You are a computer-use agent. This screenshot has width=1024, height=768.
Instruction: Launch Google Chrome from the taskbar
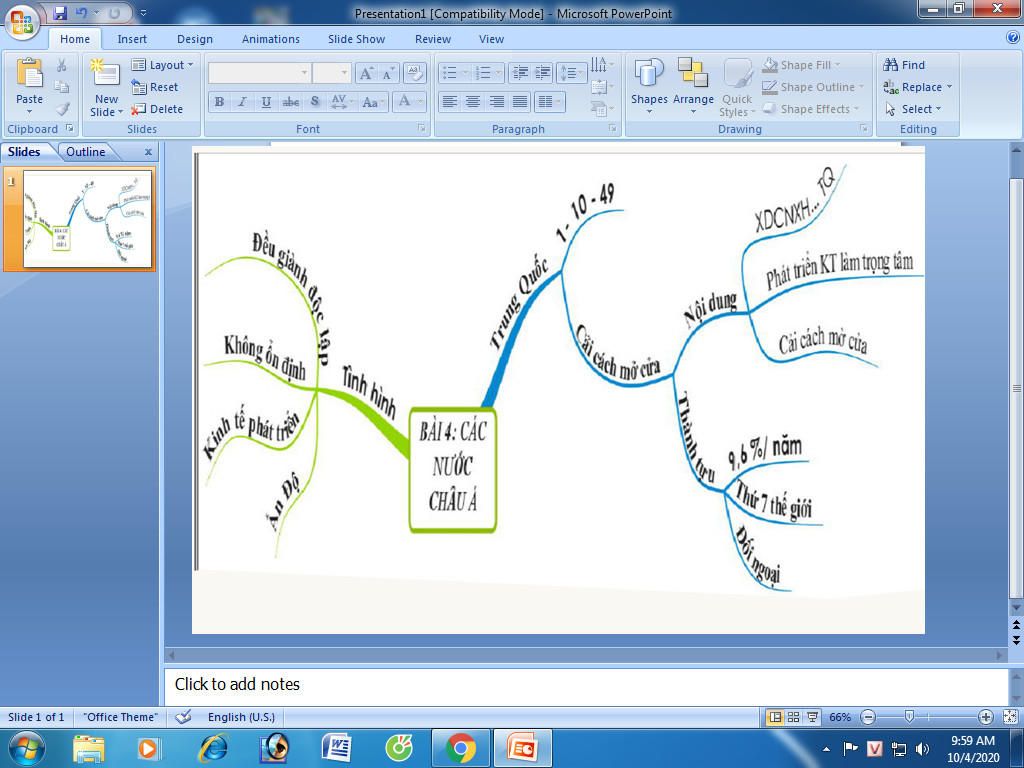pos(460,747)
